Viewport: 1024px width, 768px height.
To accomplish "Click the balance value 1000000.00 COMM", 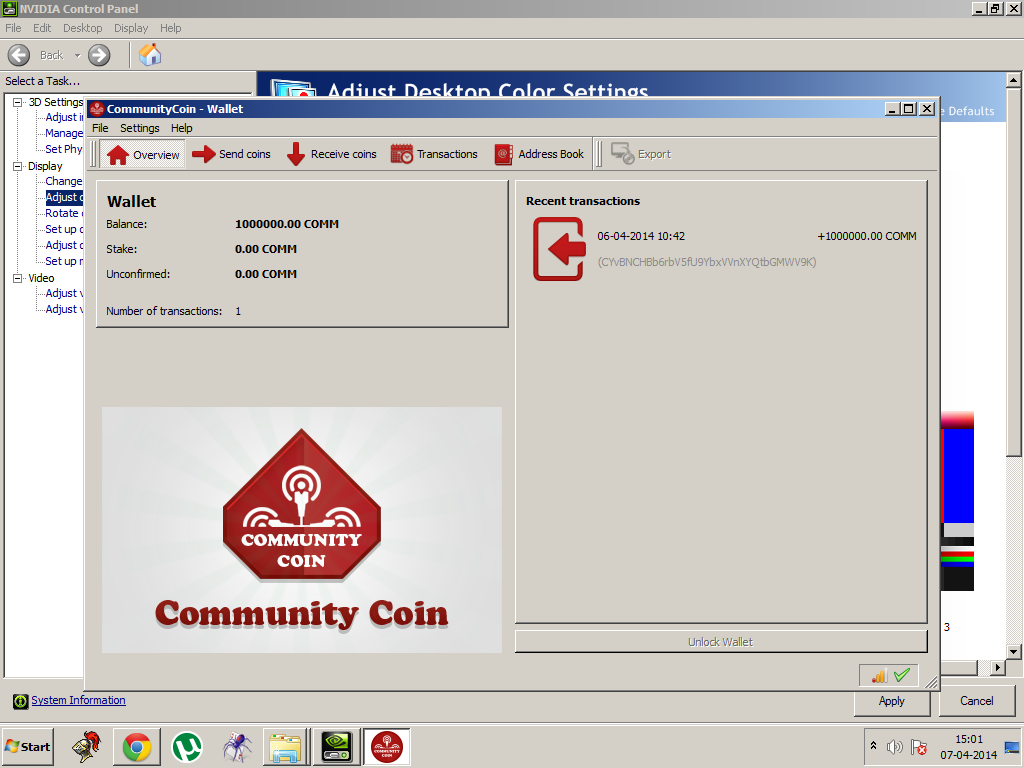I will [x=287, y=224].
